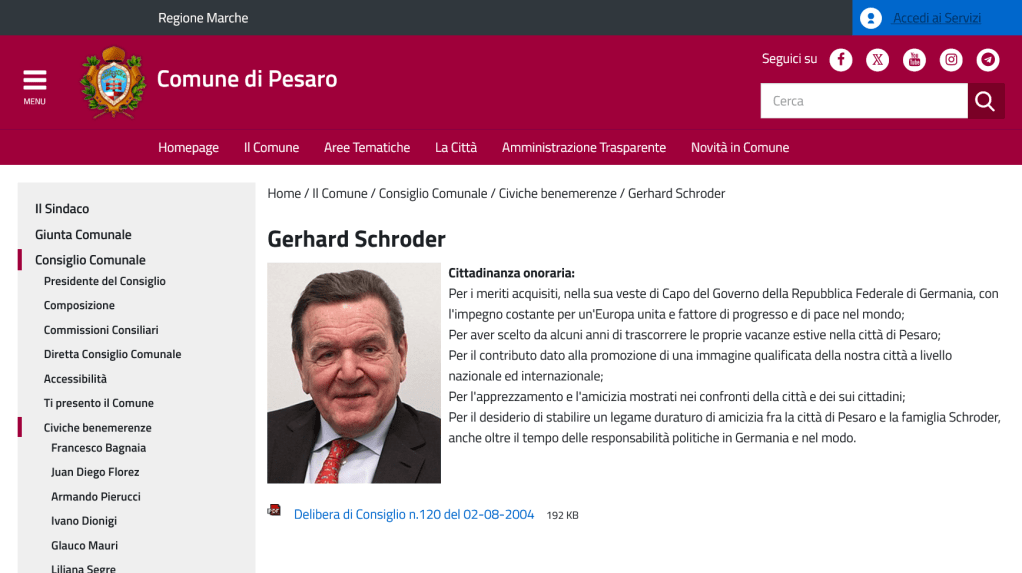Expand Consiglio Comunale in the sidebar
Image resolution: width=1022 pixels, height=573 pixels.
[x=90, y=260]
